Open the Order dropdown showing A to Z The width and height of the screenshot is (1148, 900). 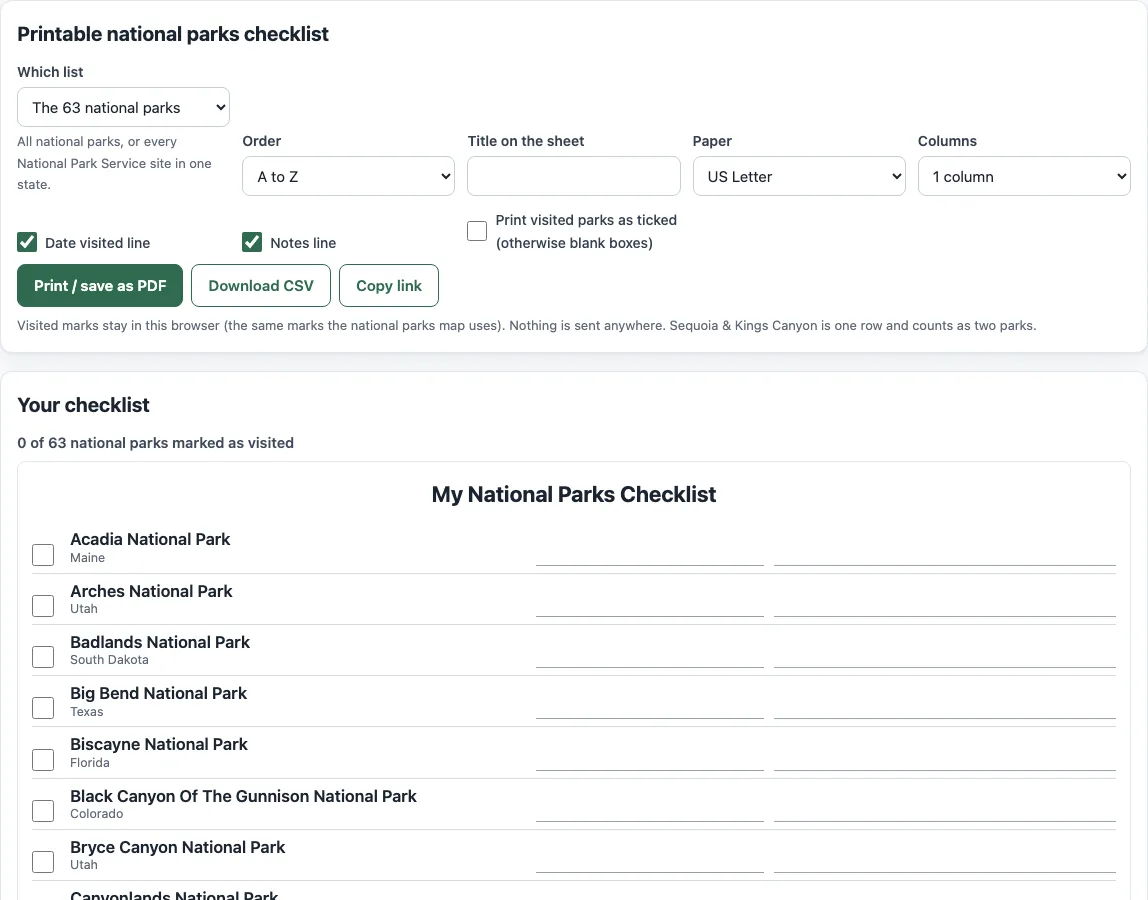[348, 176]
